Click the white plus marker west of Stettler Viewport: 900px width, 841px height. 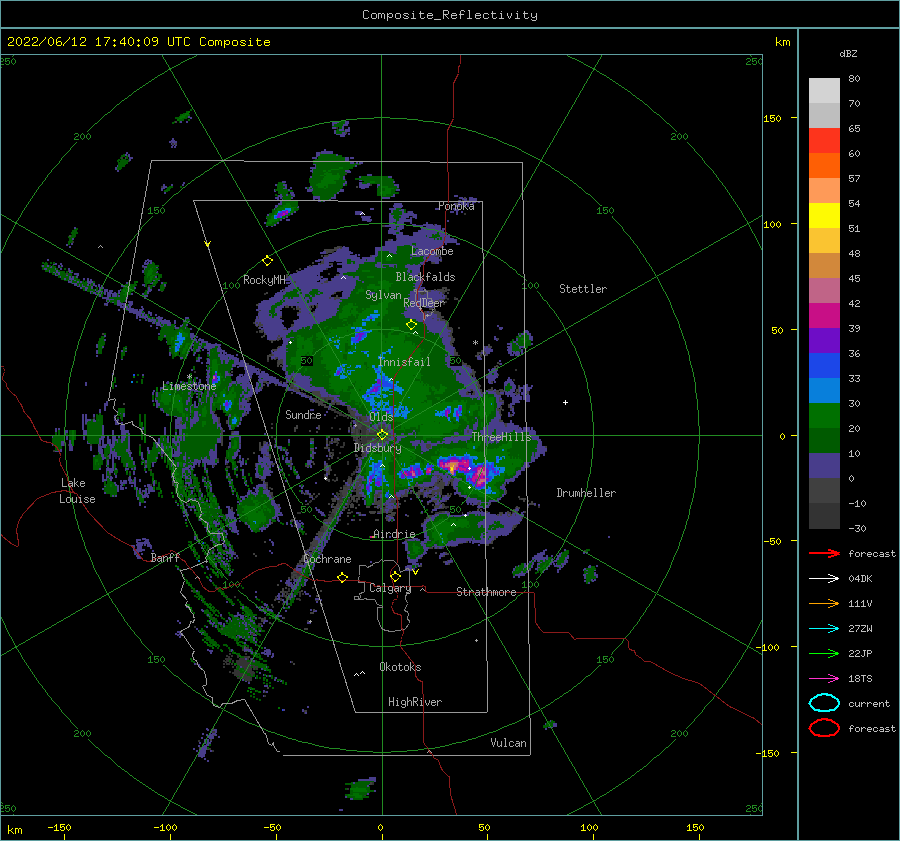565,402
